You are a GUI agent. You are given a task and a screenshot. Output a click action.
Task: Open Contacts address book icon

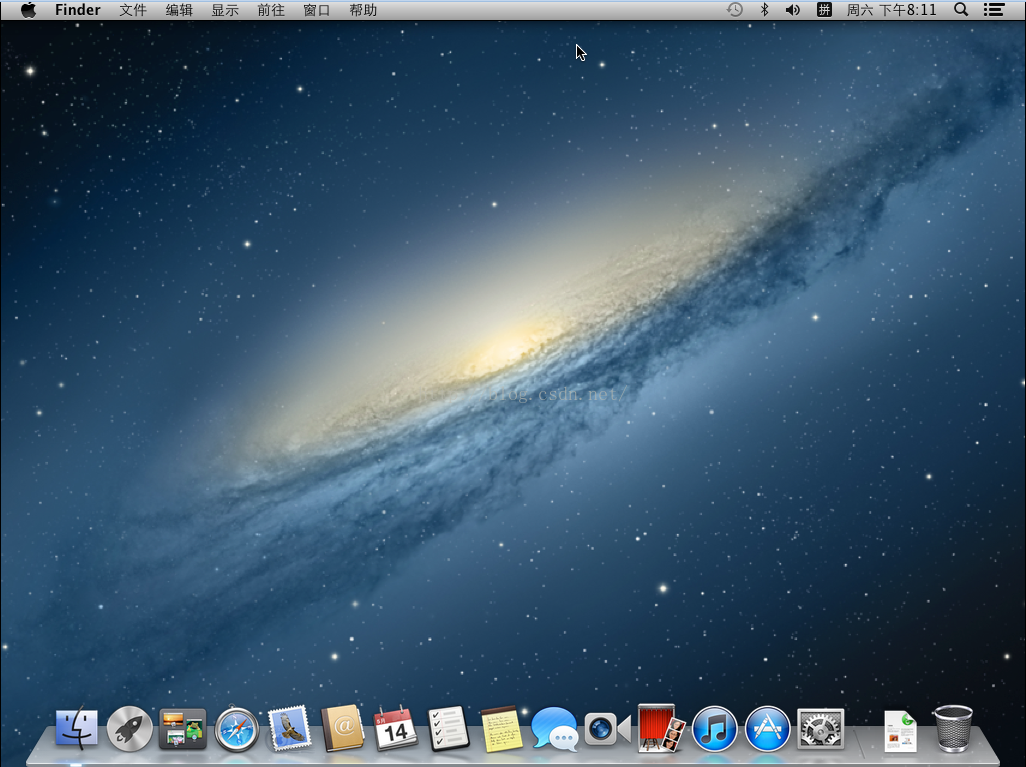tap(343, 729)
